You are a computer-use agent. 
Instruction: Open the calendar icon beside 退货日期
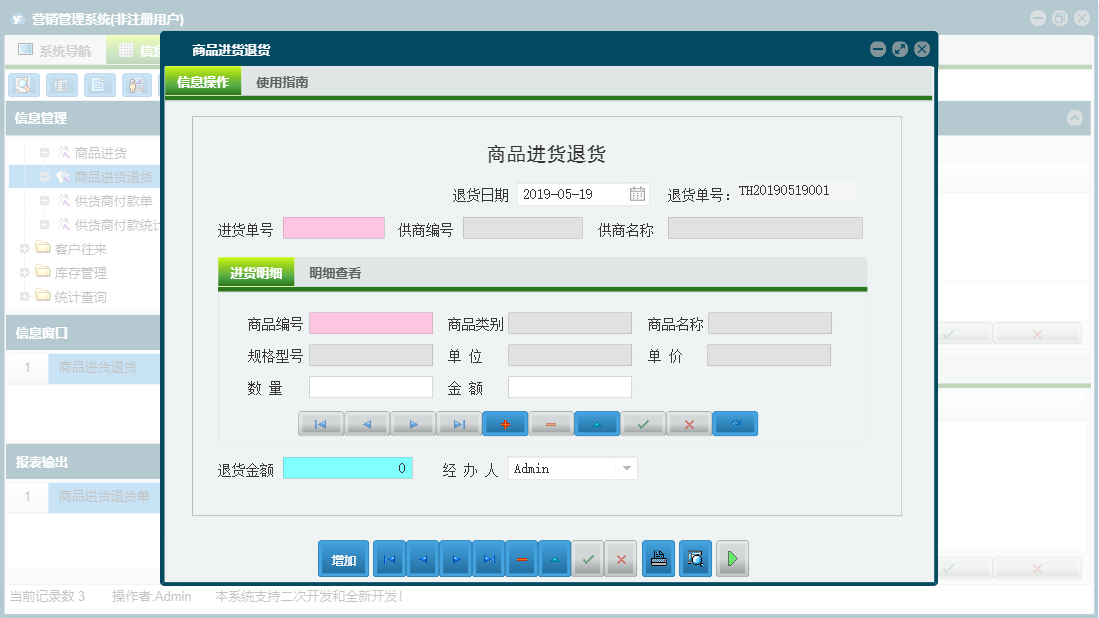[637, 192]
